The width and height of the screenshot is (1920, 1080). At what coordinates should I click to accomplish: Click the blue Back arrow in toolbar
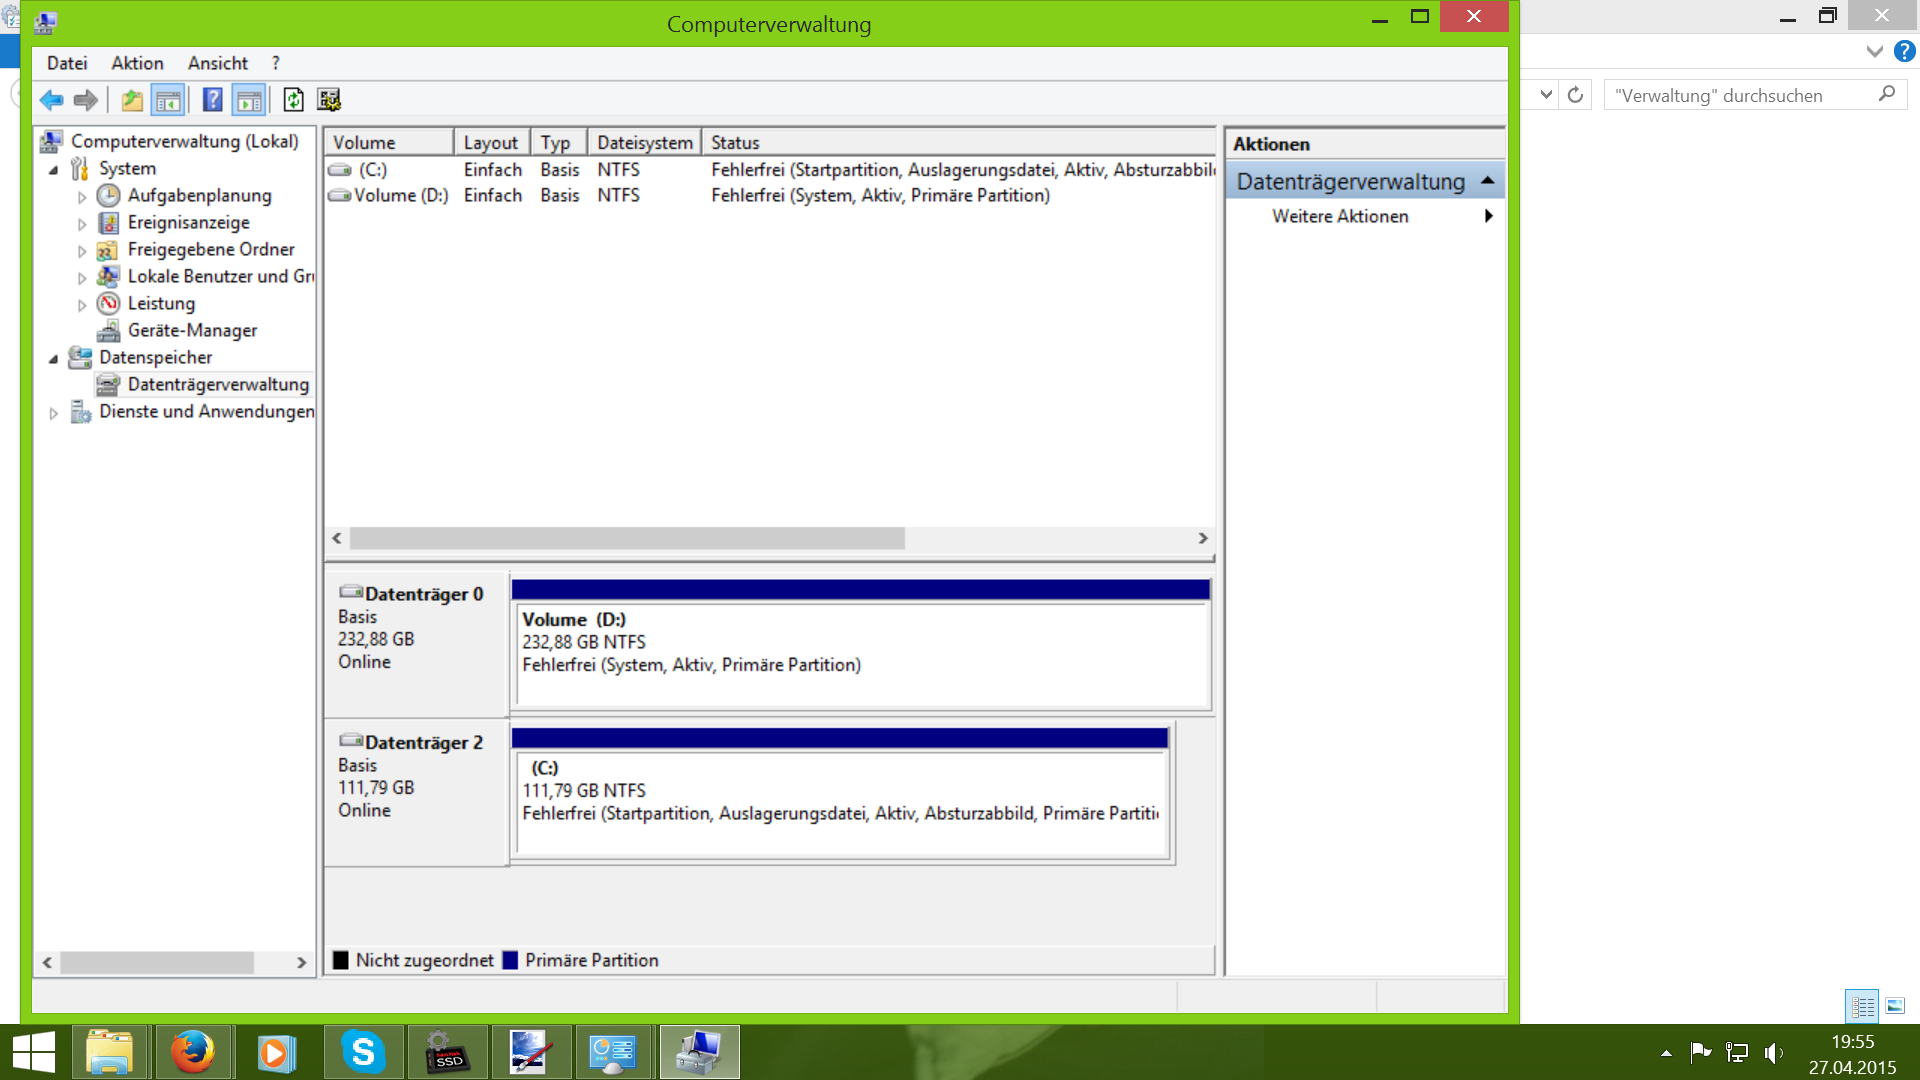click(x=51, y=100)
